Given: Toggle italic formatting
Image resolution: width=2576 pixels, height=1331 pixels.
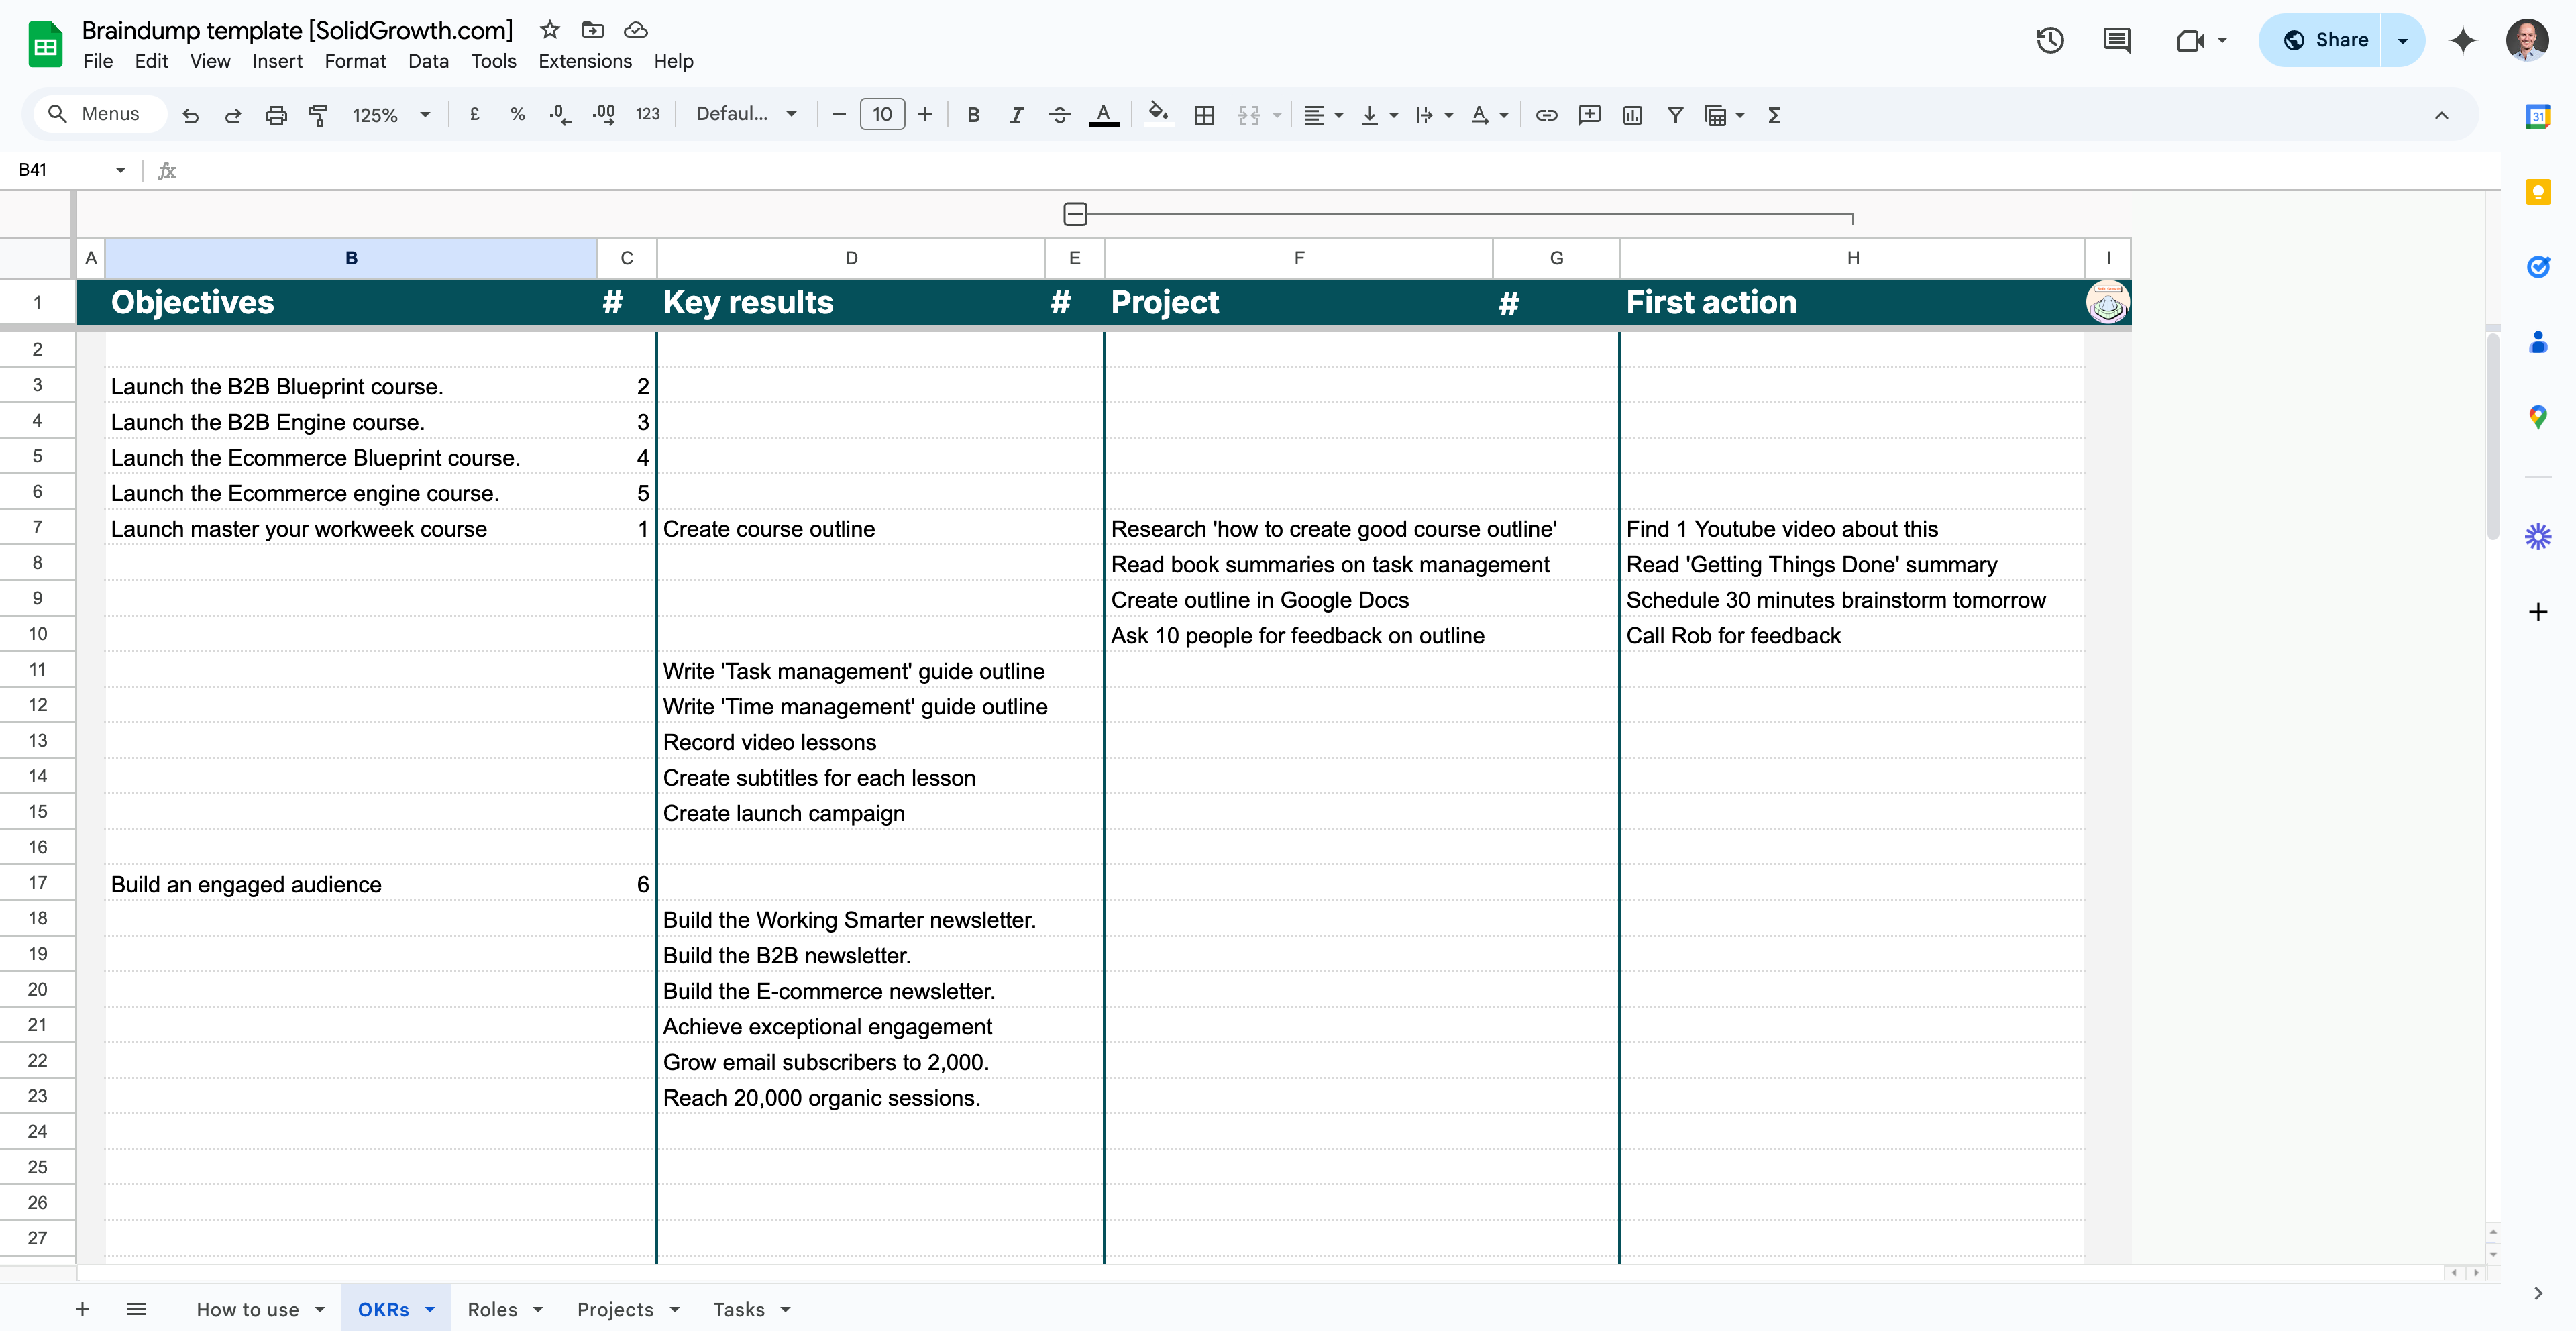Looking at the screenshot, I should pyautogui.click(x=1015, y=115).
